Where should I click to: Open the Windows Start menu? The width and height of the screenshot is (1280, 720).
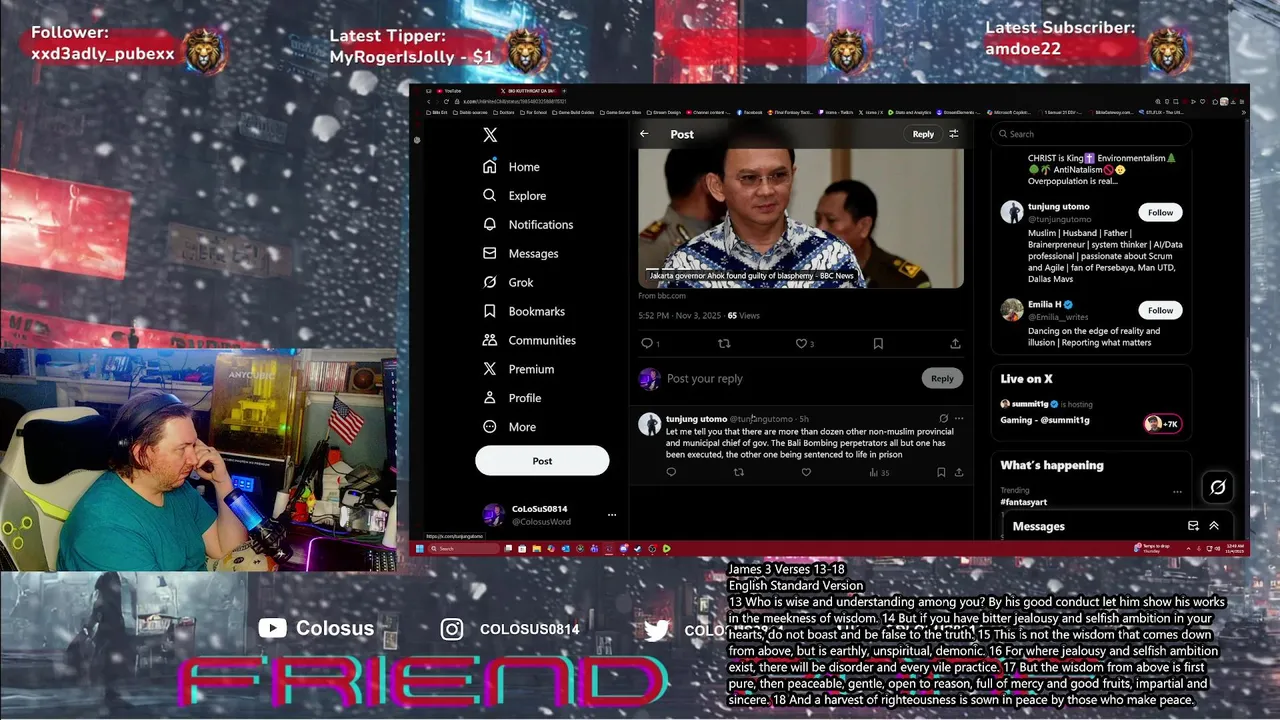click(x=419, y=548)
